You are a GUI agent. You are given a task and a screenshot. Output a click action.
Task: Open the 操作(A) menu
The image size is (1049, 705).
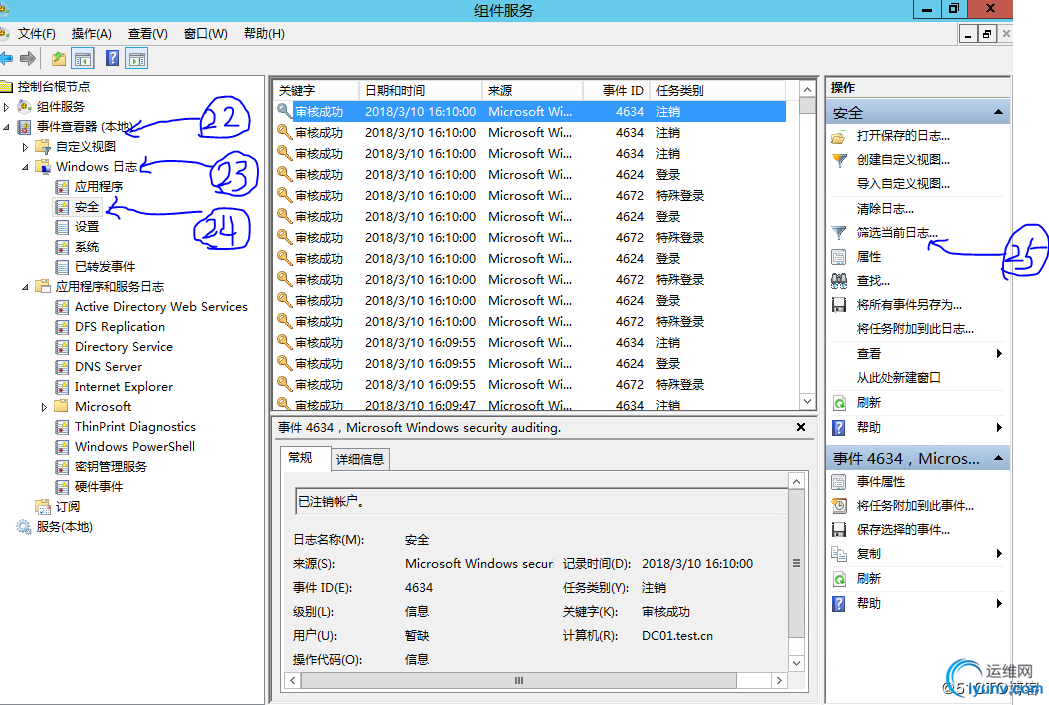pyautogui.click(x=92, y=33)
